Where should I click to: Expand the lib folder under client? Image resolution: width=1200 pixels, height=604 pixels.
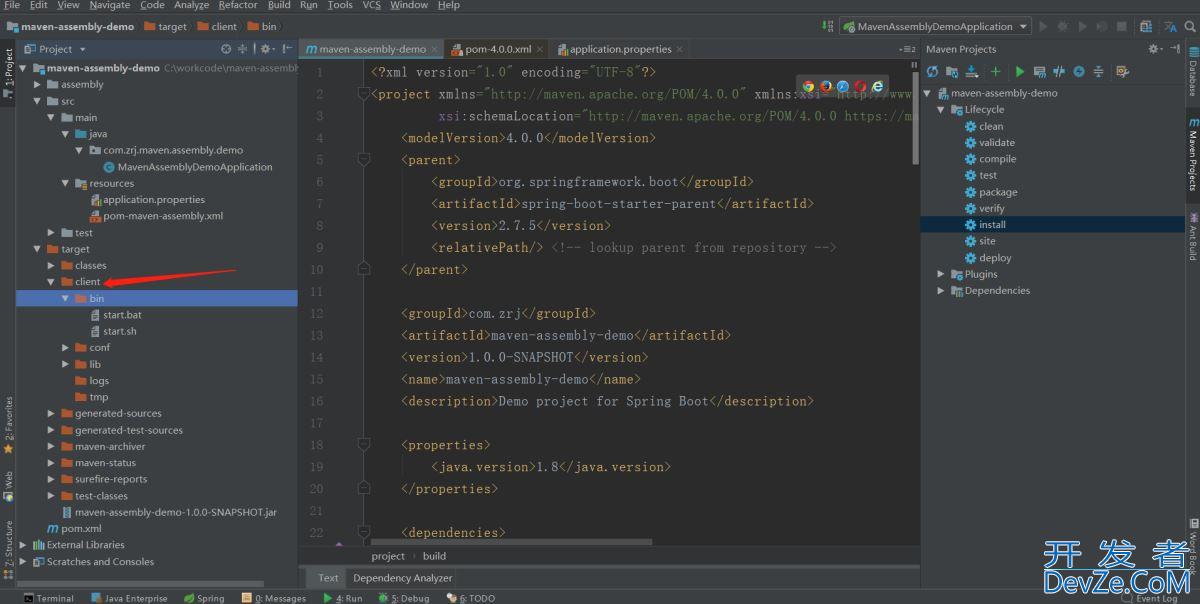pos(66,364)
